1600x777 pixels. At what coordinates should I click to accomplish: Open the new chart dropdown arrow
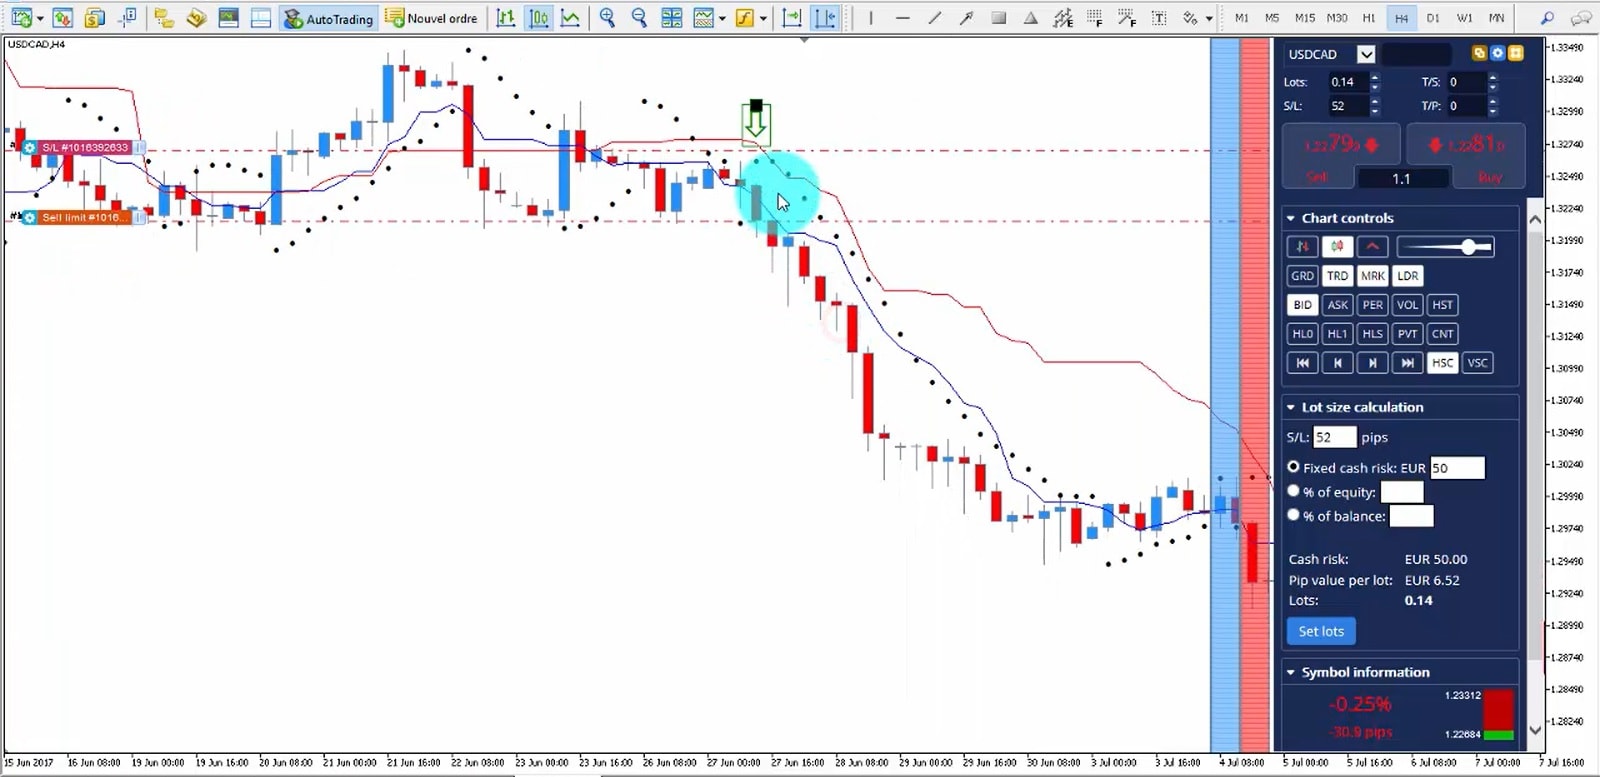coord(40,19)
